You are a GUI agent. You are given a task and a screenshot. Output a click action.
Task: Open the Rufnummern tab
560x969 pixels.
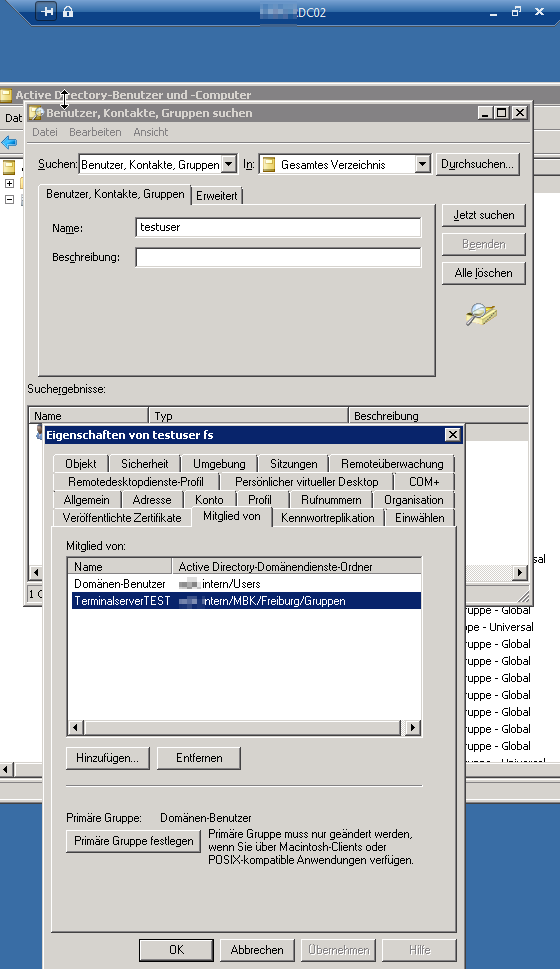point(331,499)
